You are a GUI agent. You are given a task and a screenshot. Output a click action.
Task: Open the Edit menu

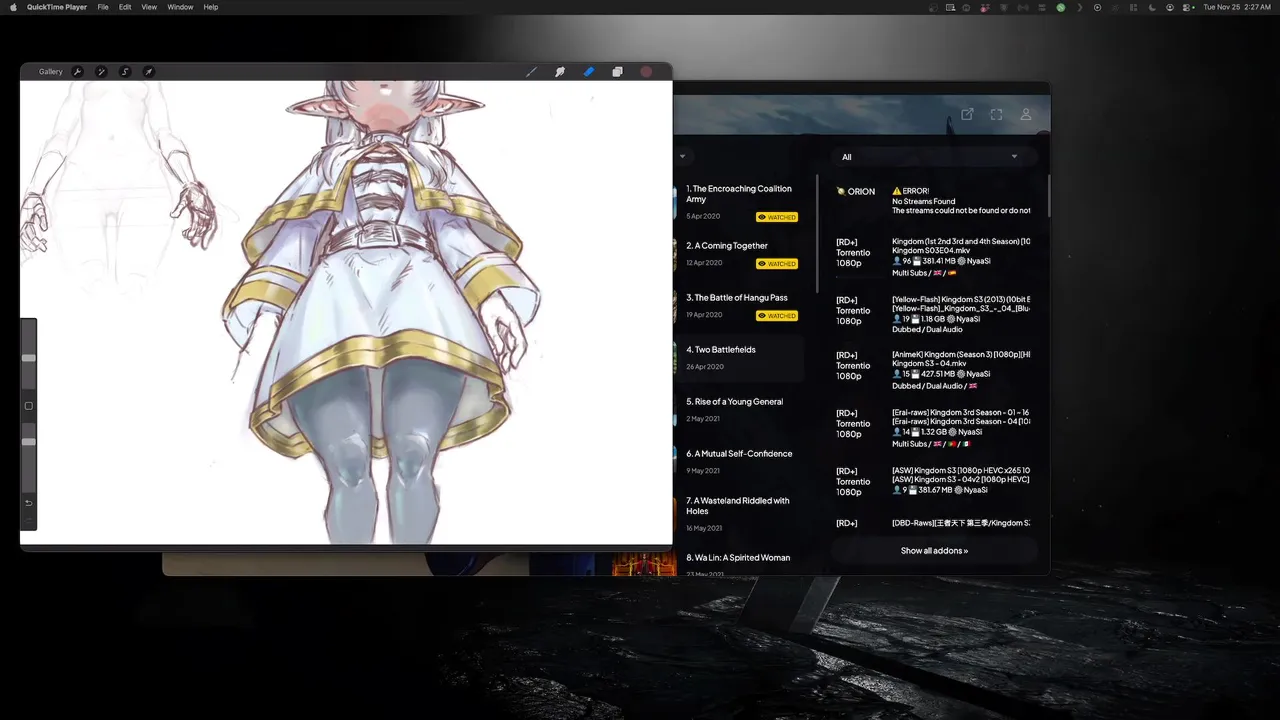(125, 7)
